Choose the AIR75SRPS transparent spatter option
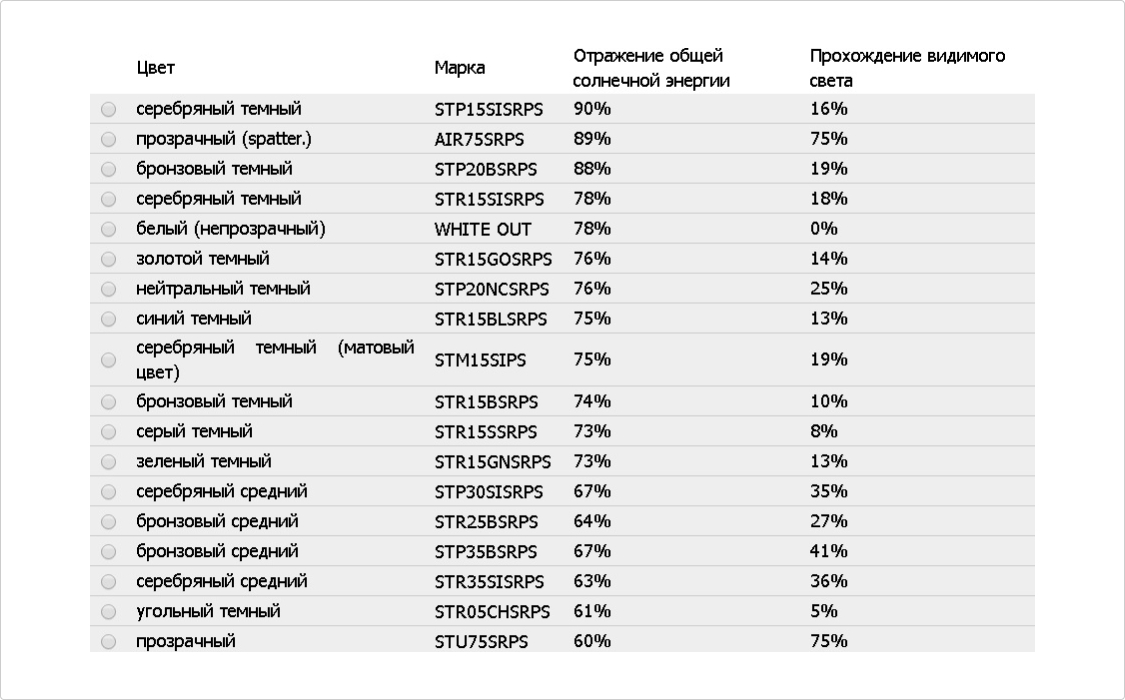Screen dimensions: 1125x700 pyautogui.click(x=108, y=140)
